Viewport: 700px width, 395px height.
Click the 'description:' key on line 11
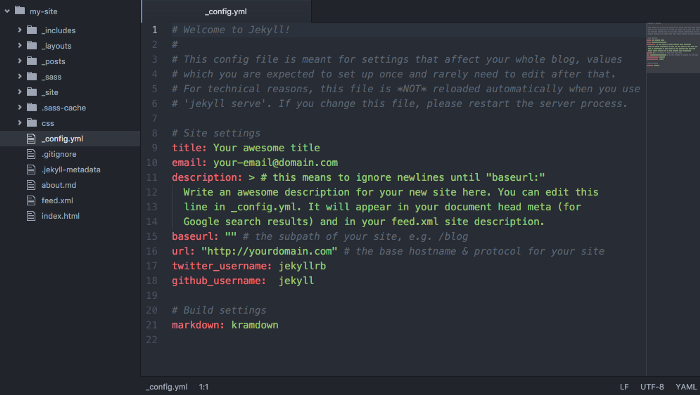tap(207, 178)
